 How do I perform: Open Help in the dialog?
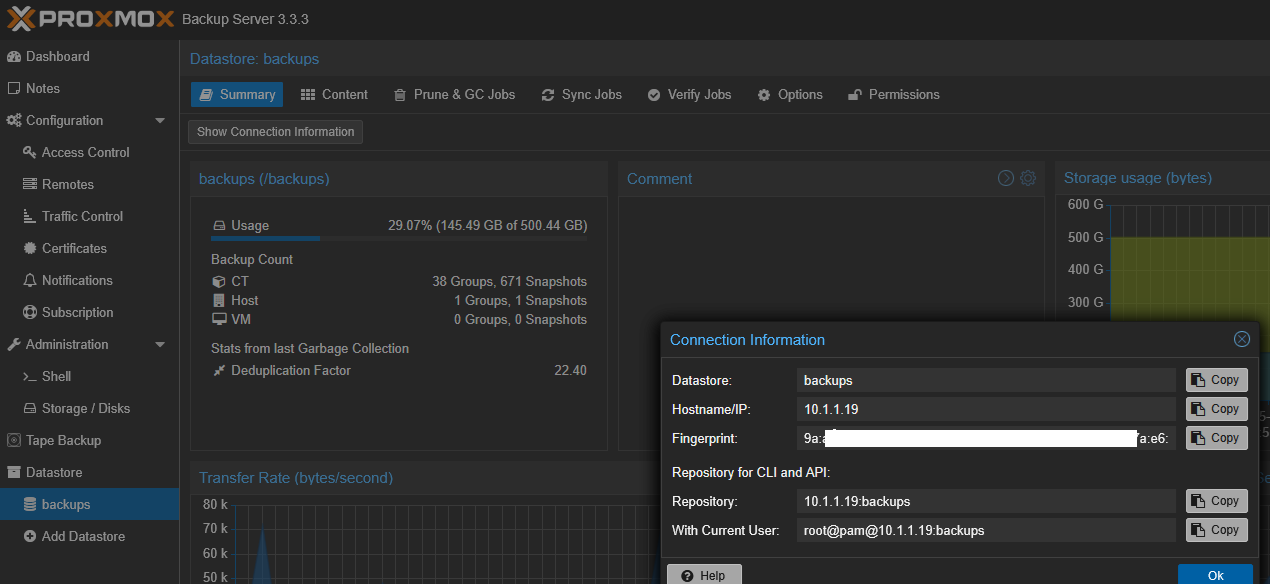704,575
